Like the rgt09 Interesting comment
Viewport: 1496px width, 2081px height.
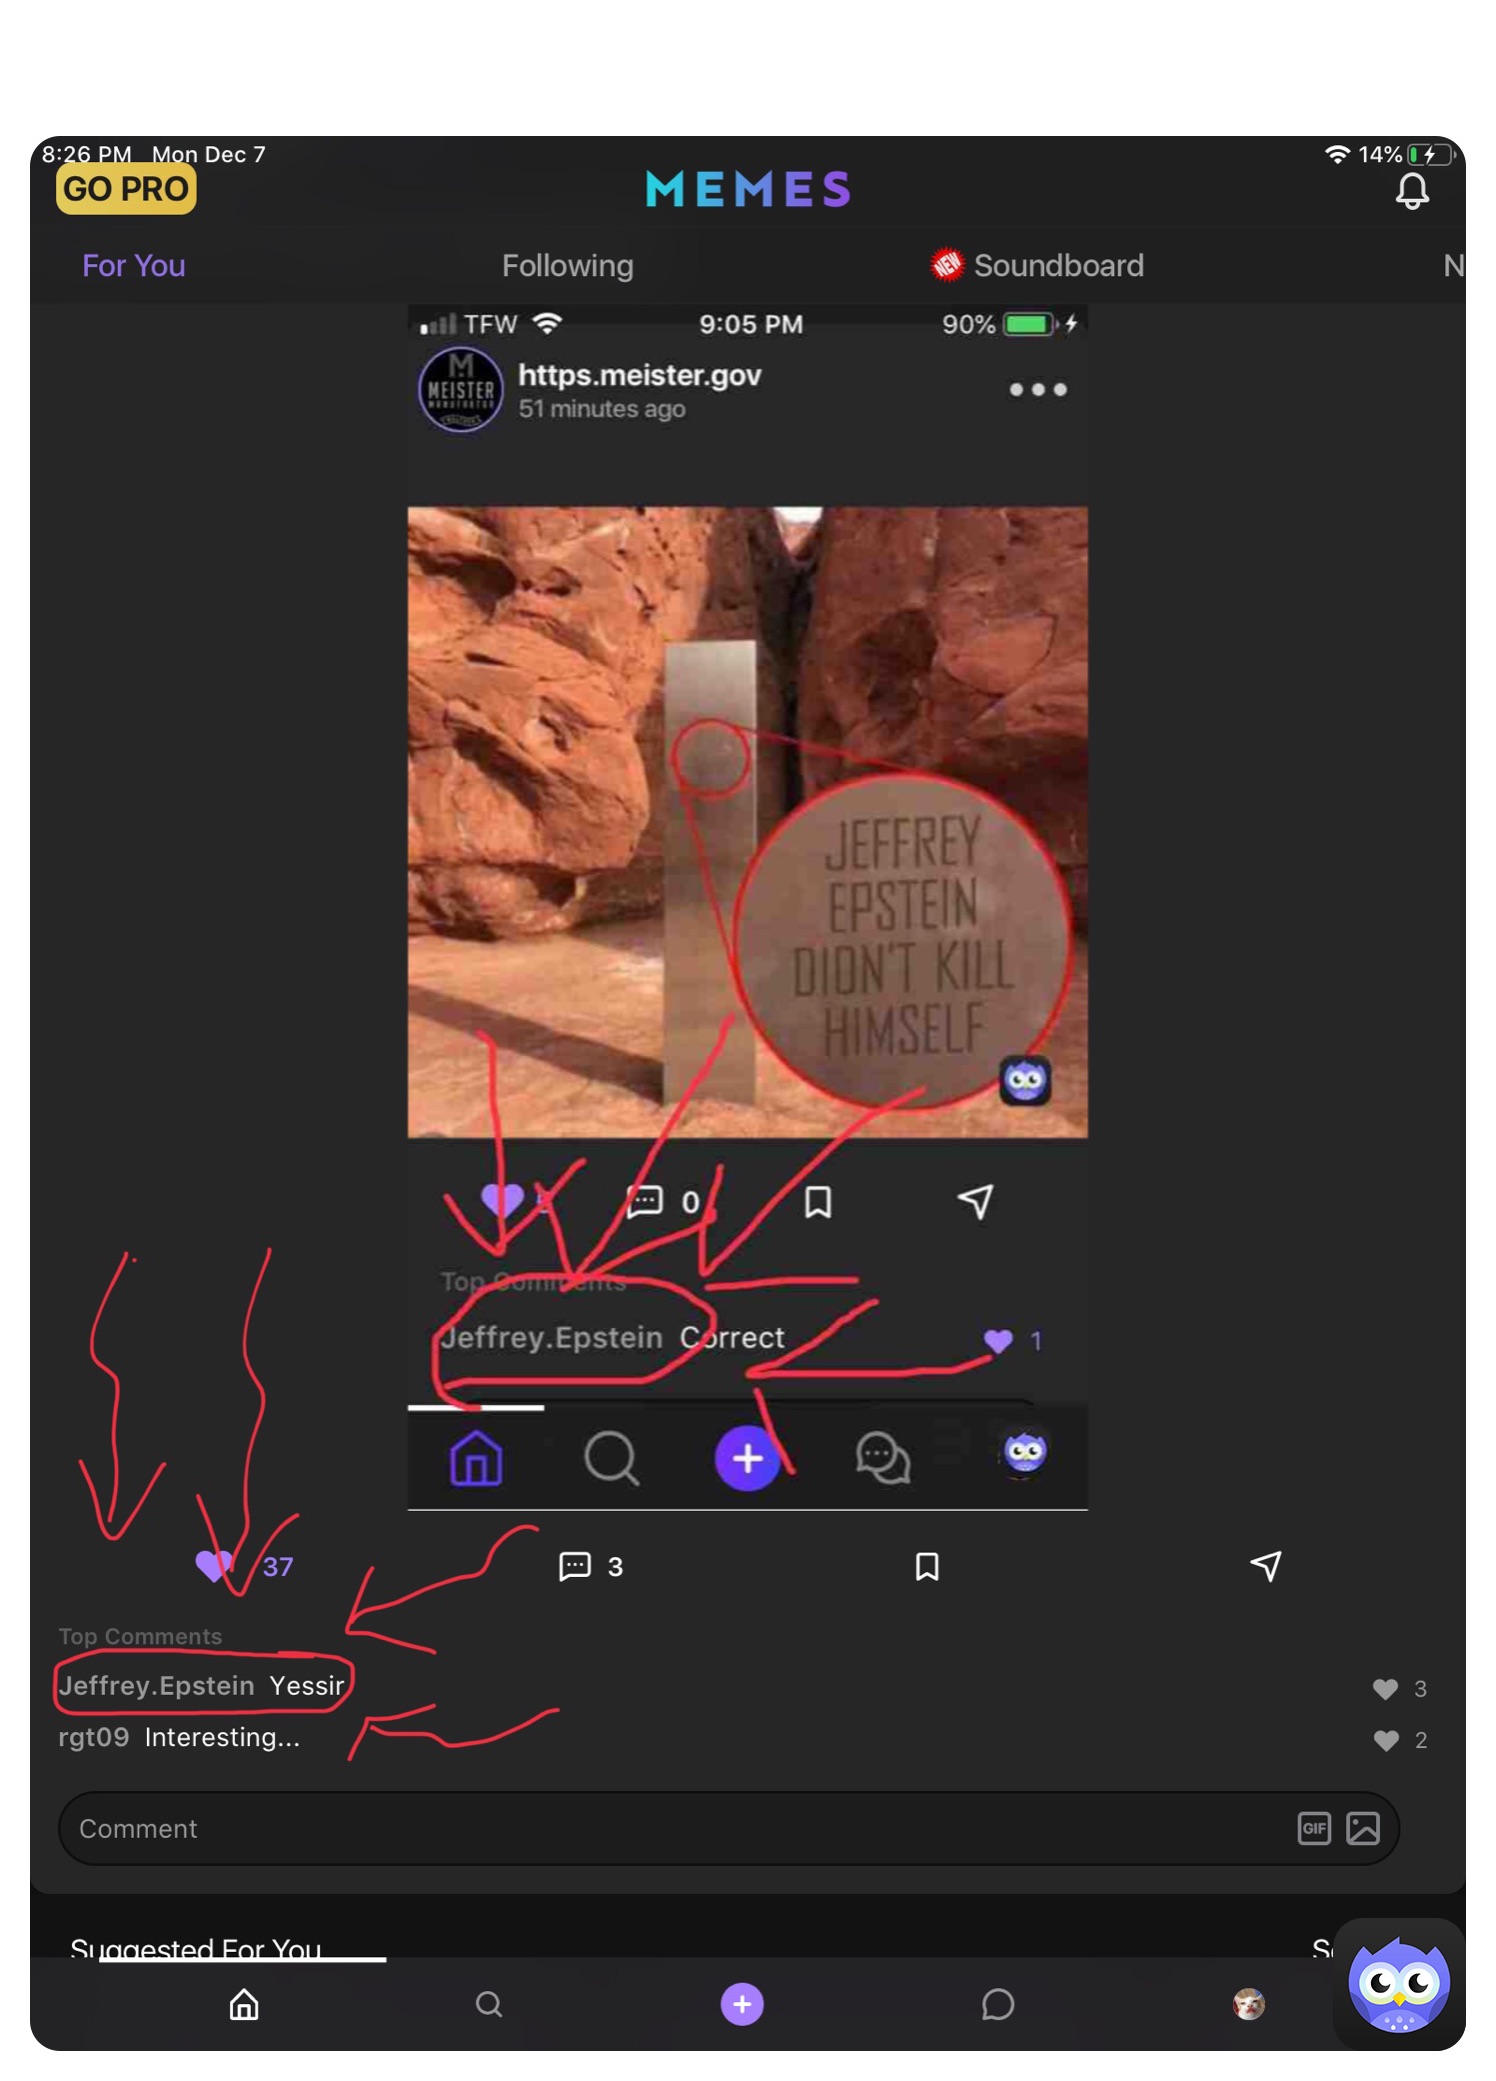pyautogui.click(x=1385, y=1740)
